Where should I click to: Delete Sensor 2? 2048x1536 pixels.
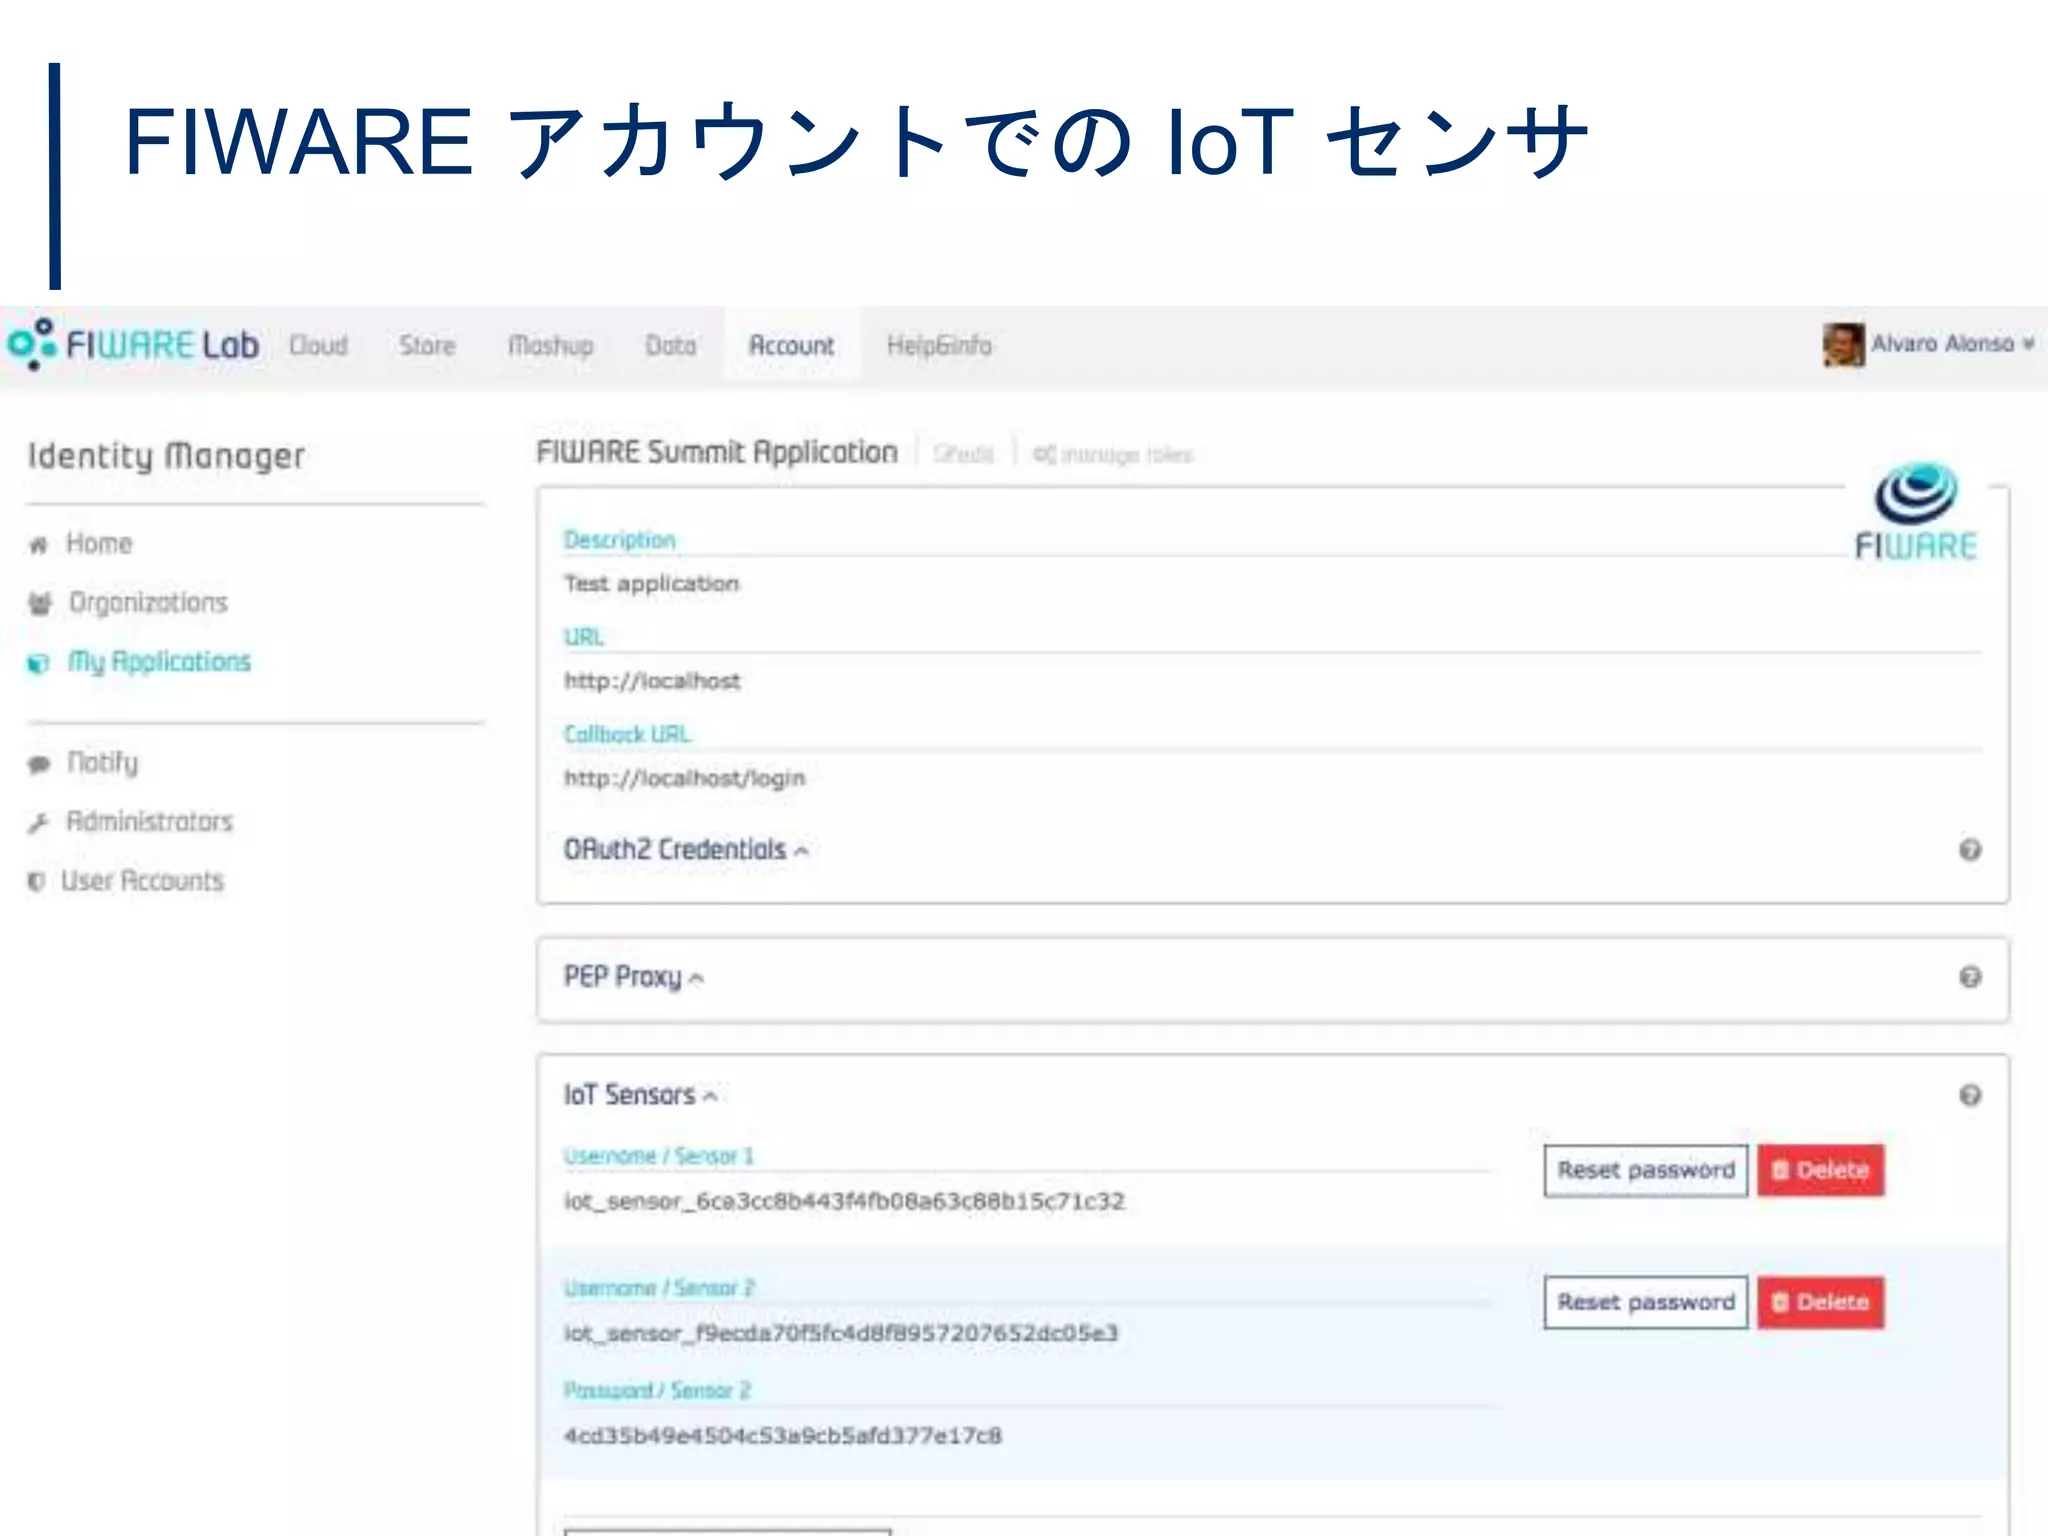(1821, 1302)
